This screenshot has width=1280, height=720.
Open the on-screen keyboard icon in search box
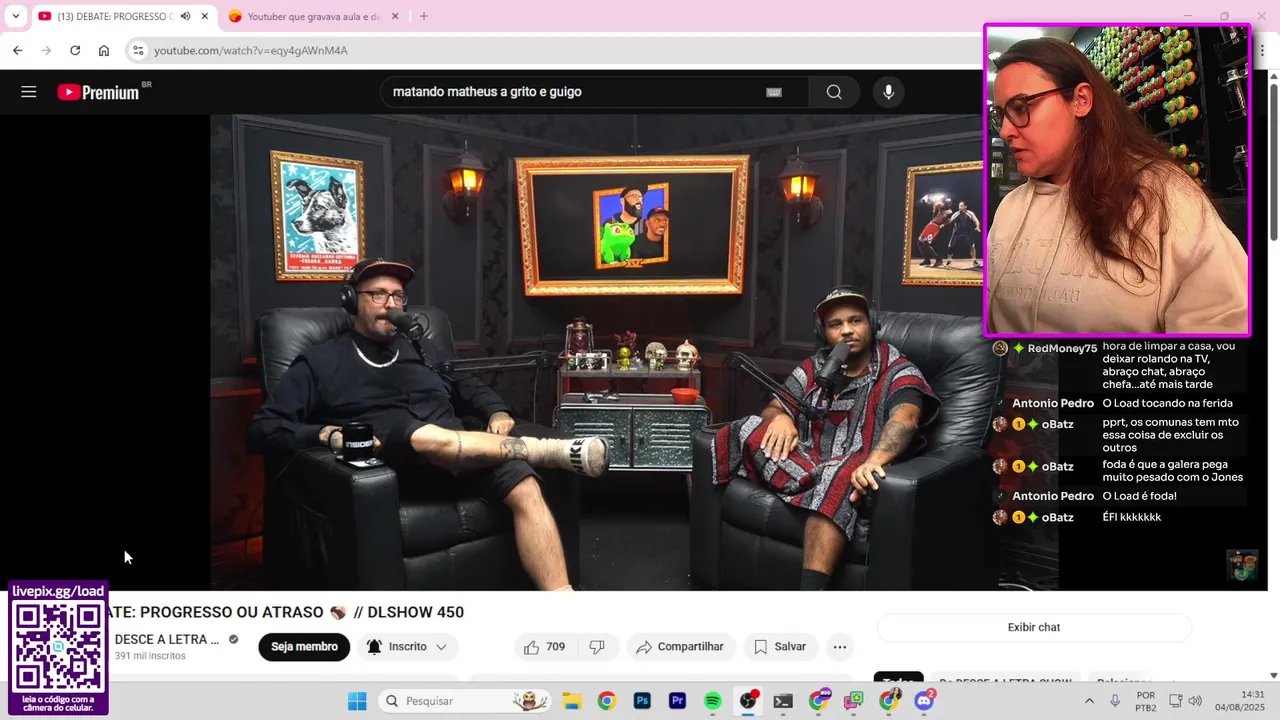click(773, 92)
